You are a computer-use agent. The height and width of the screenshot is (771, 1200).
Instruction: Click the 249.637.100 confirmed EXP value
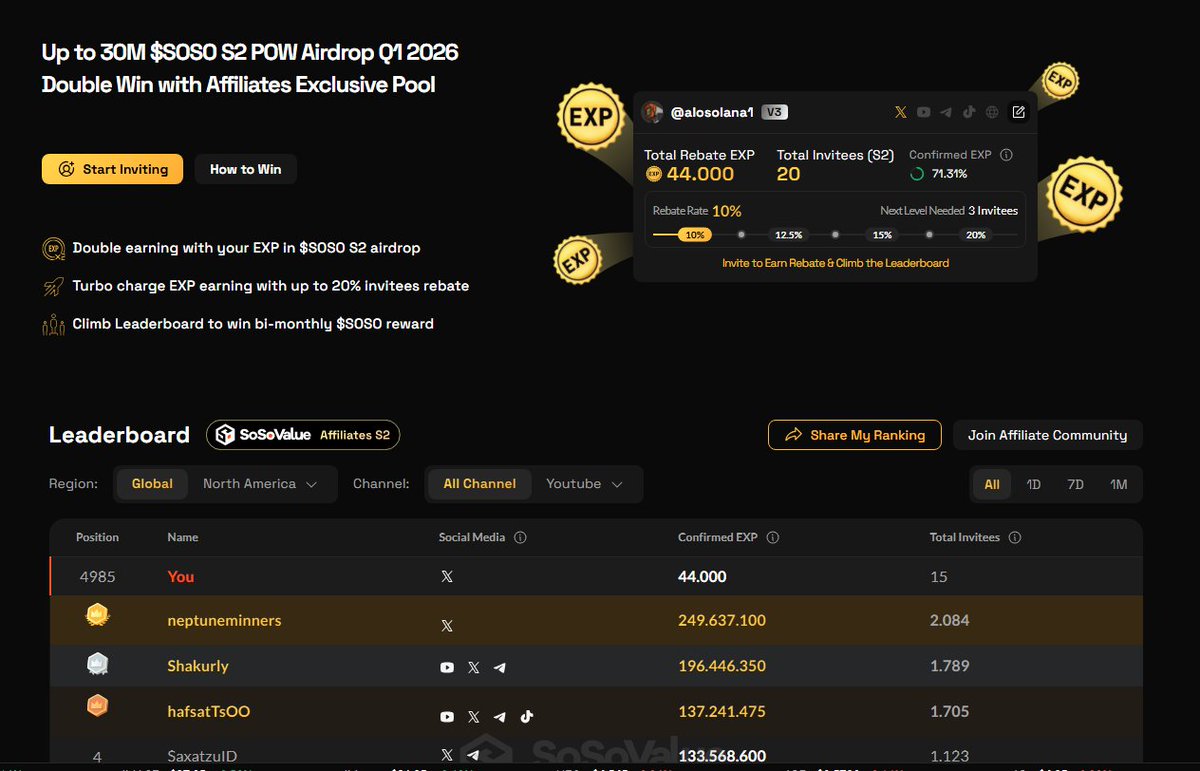[x=722, y=621]
